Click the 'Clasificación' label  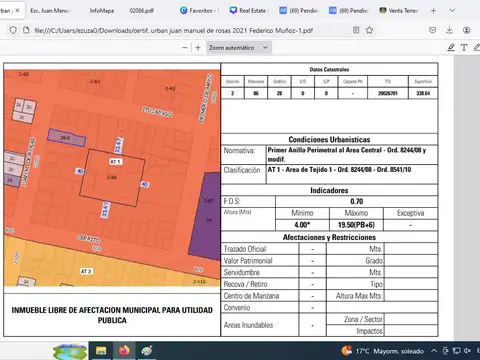coord(242,170)
